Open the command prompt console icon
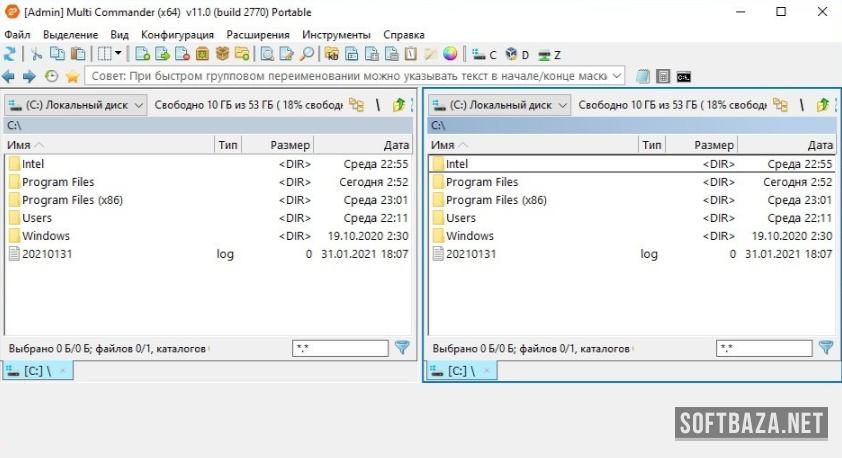 684,76
